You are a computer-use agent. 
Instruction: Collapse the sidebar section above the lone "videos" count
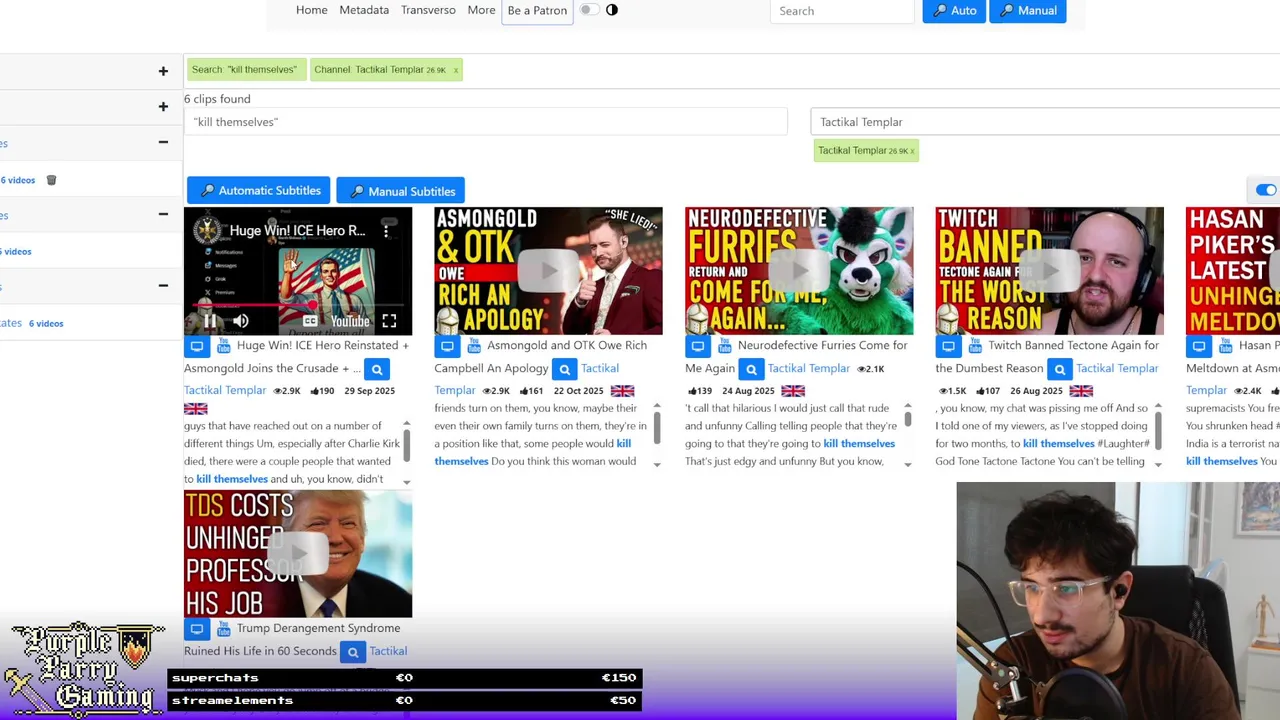tap(163, 215)
